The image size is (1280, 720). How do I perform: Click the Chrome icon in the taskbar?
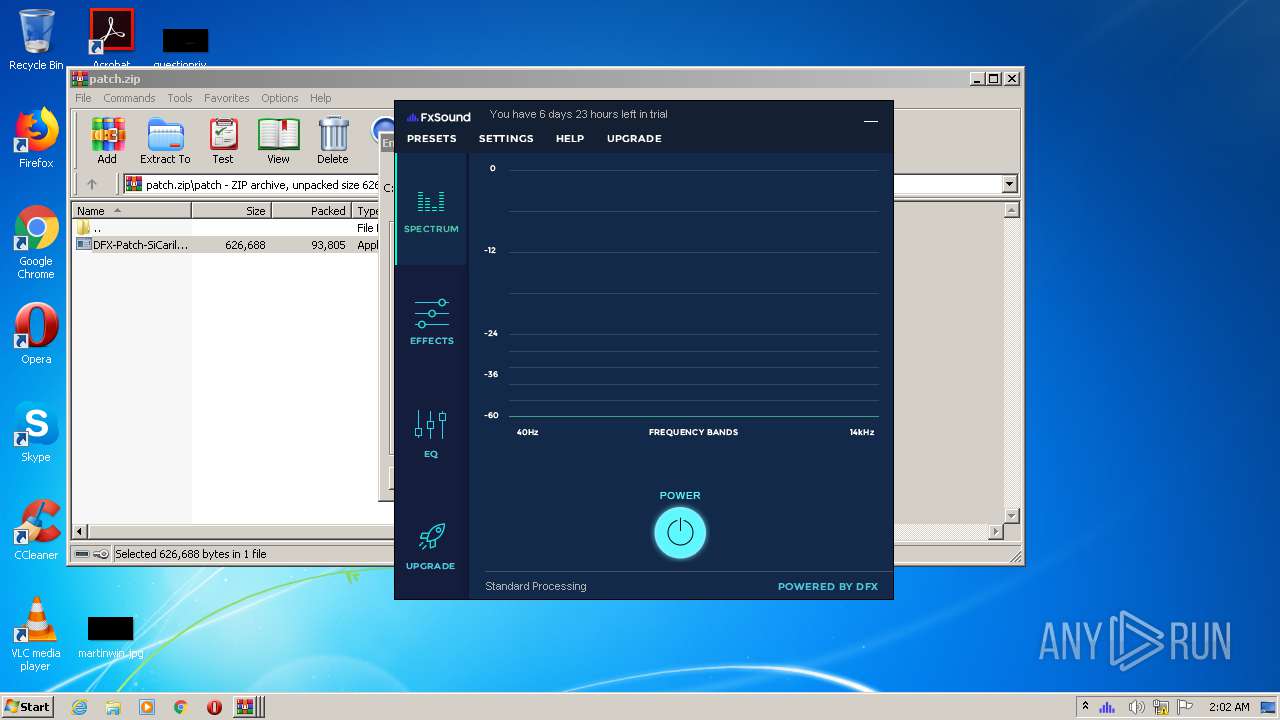point(181,707)
